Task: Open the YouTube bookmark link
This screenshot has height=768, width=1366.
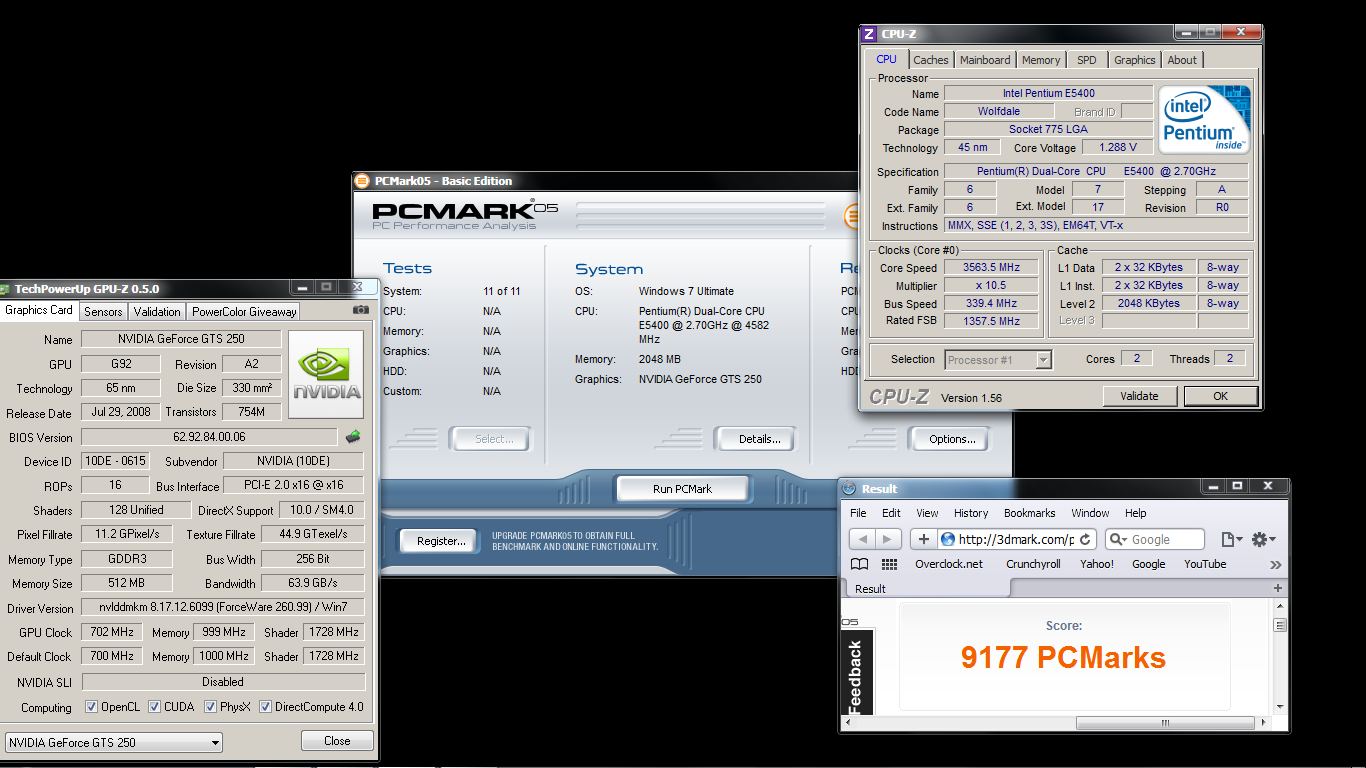Action: (1205, 564)
